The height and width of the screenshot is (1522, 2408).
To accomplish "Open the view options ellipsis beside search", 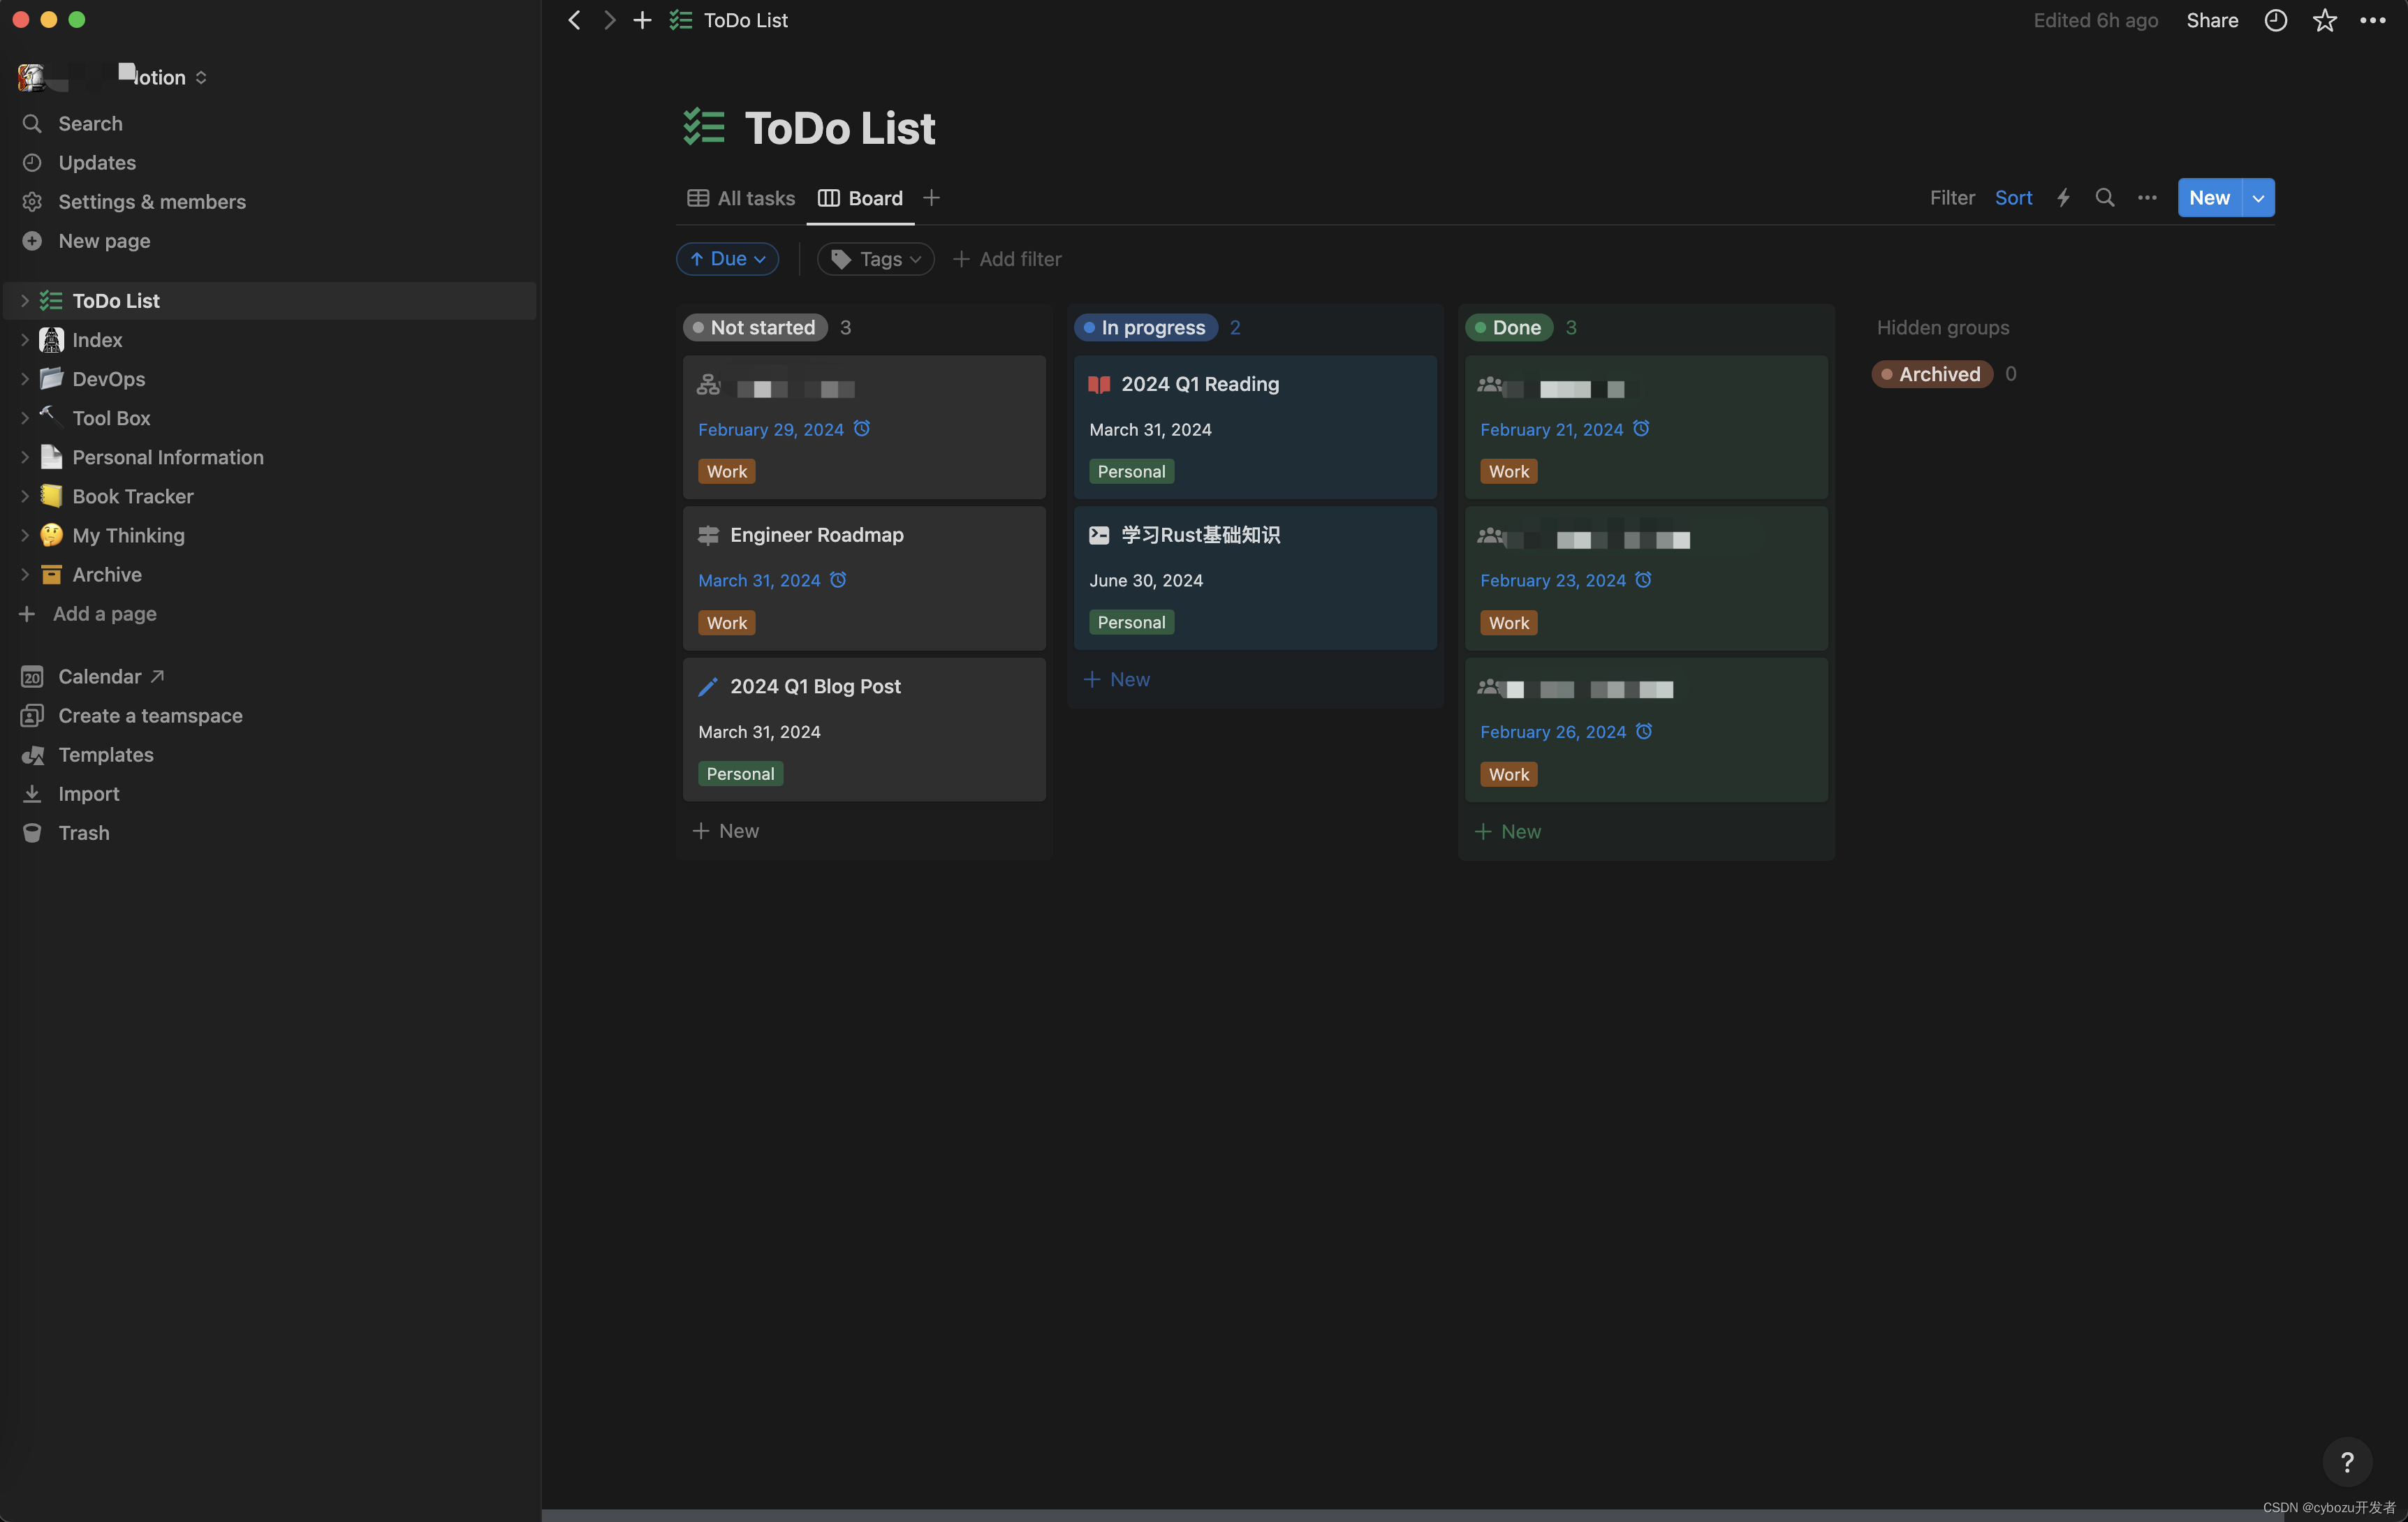I will pyautogui.click(x=2146, y=198).
